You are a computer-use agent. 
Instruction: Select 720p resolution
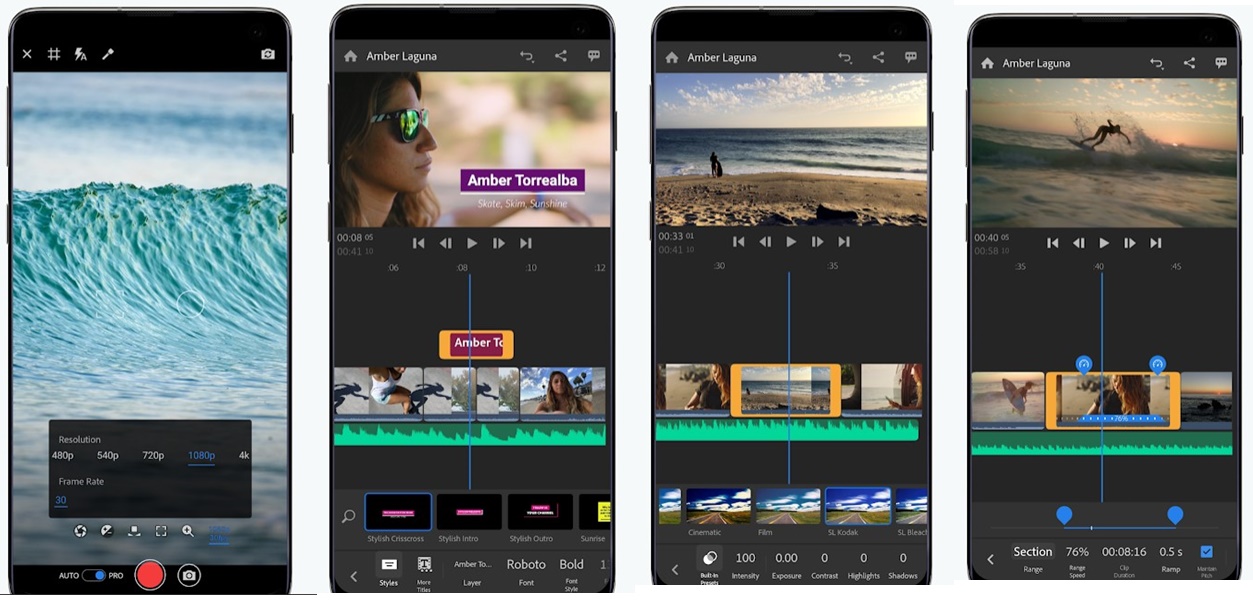pos(153,455)
